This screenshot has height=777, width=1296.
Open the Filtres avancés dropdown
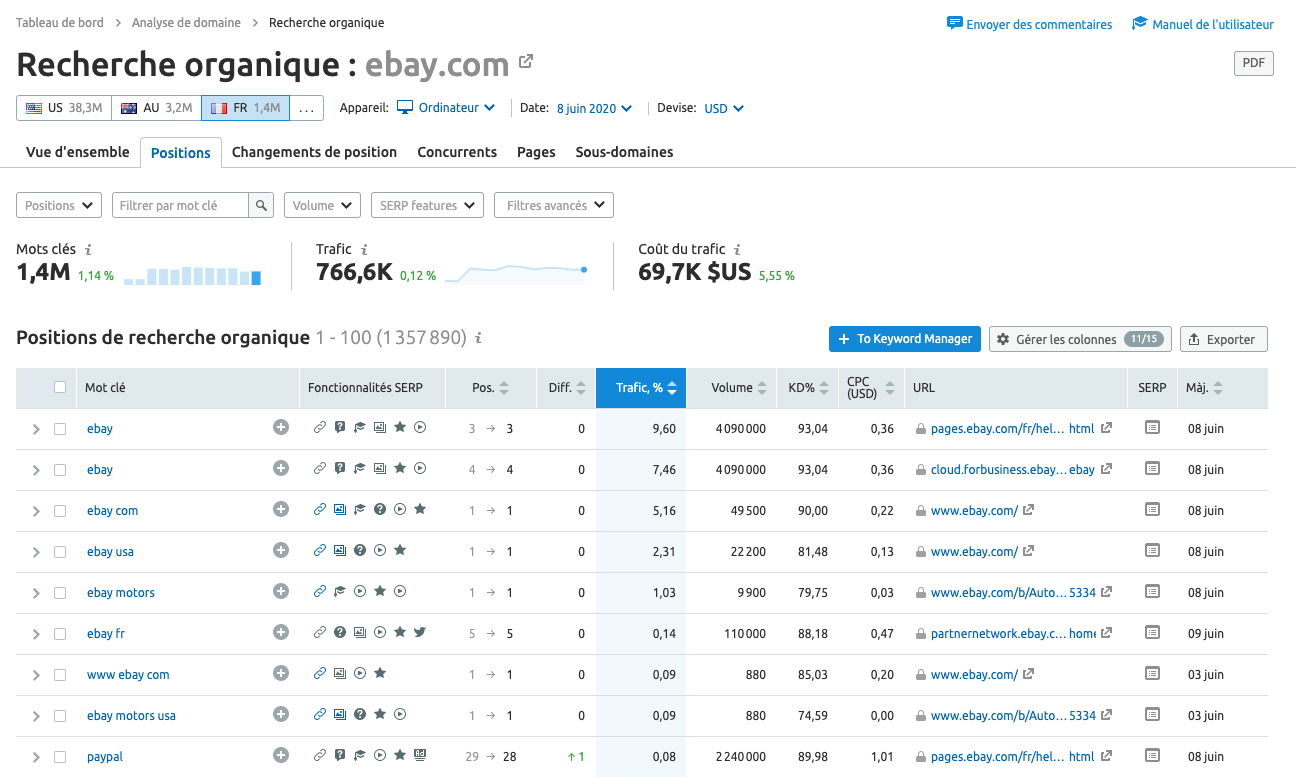tap(554, 205)
